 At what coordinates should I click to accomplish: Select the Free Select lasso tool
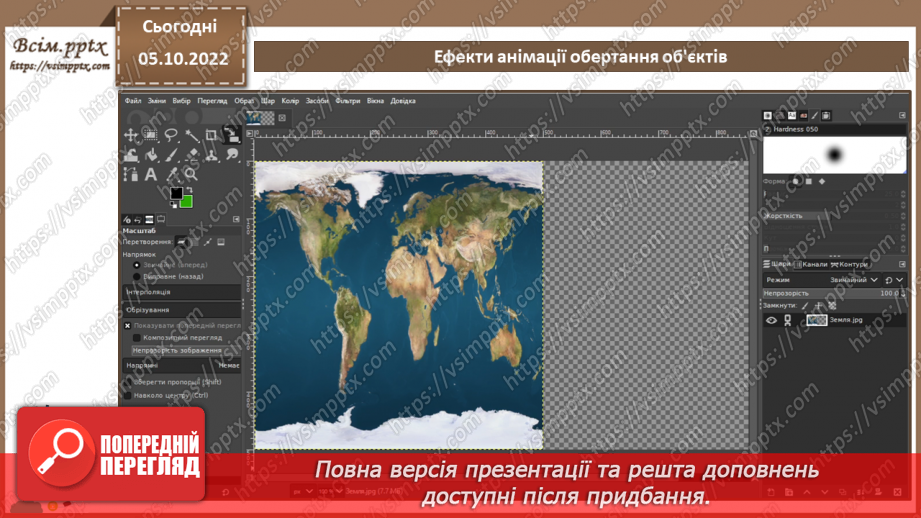point(171,135)
